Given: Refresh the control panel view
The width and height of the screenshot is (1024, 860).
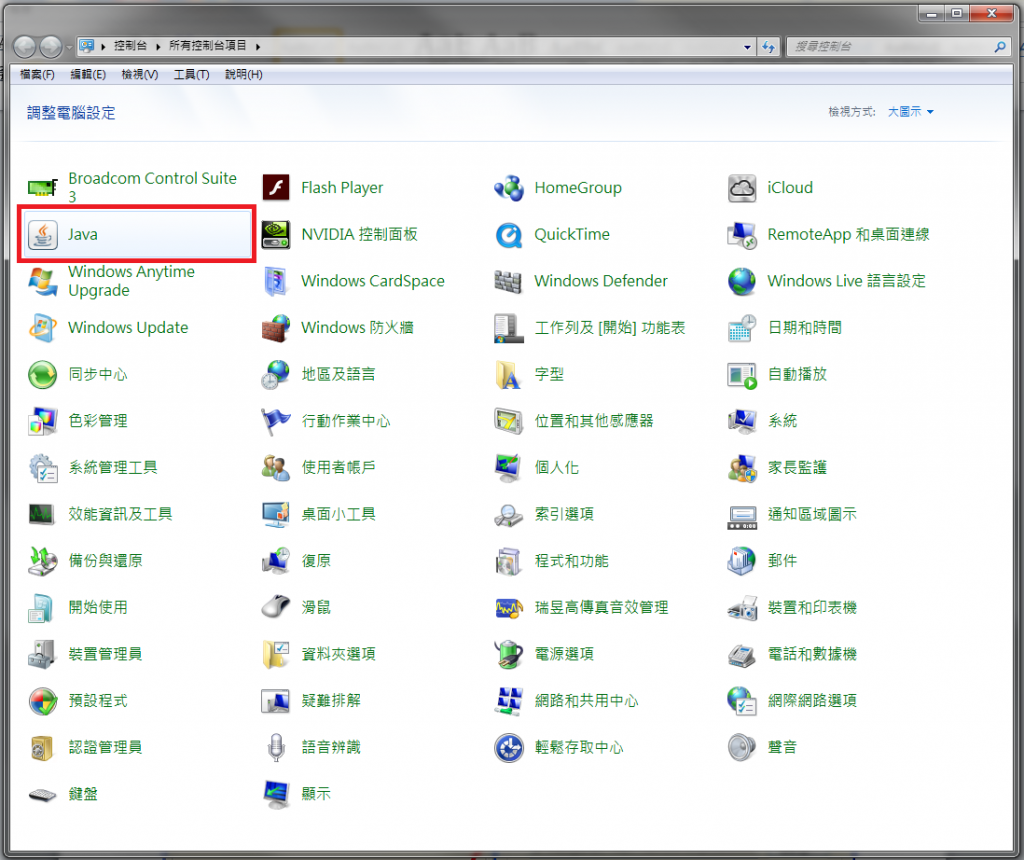Looking at the screenshot, I should point(768,47).
